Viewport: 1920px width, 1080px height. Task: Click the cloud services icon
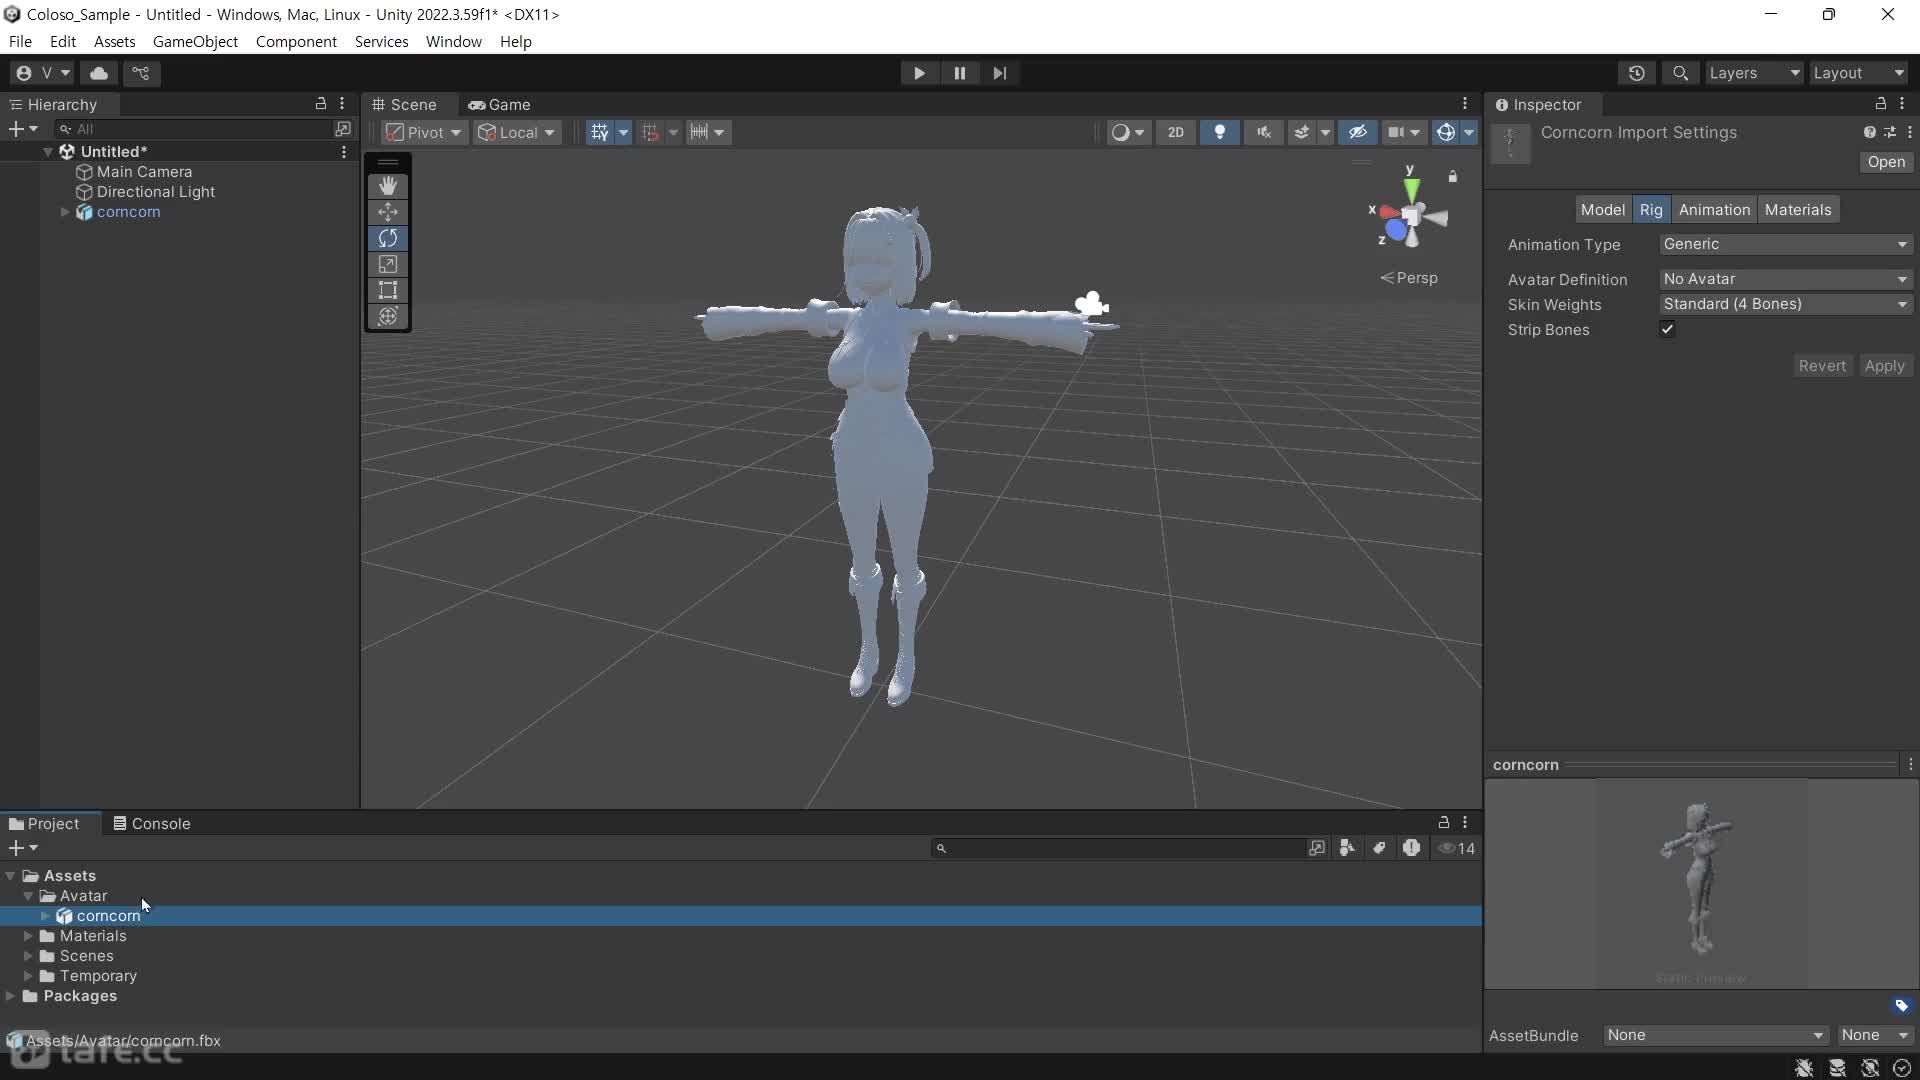pyautogui.click(x=99, y=73)
